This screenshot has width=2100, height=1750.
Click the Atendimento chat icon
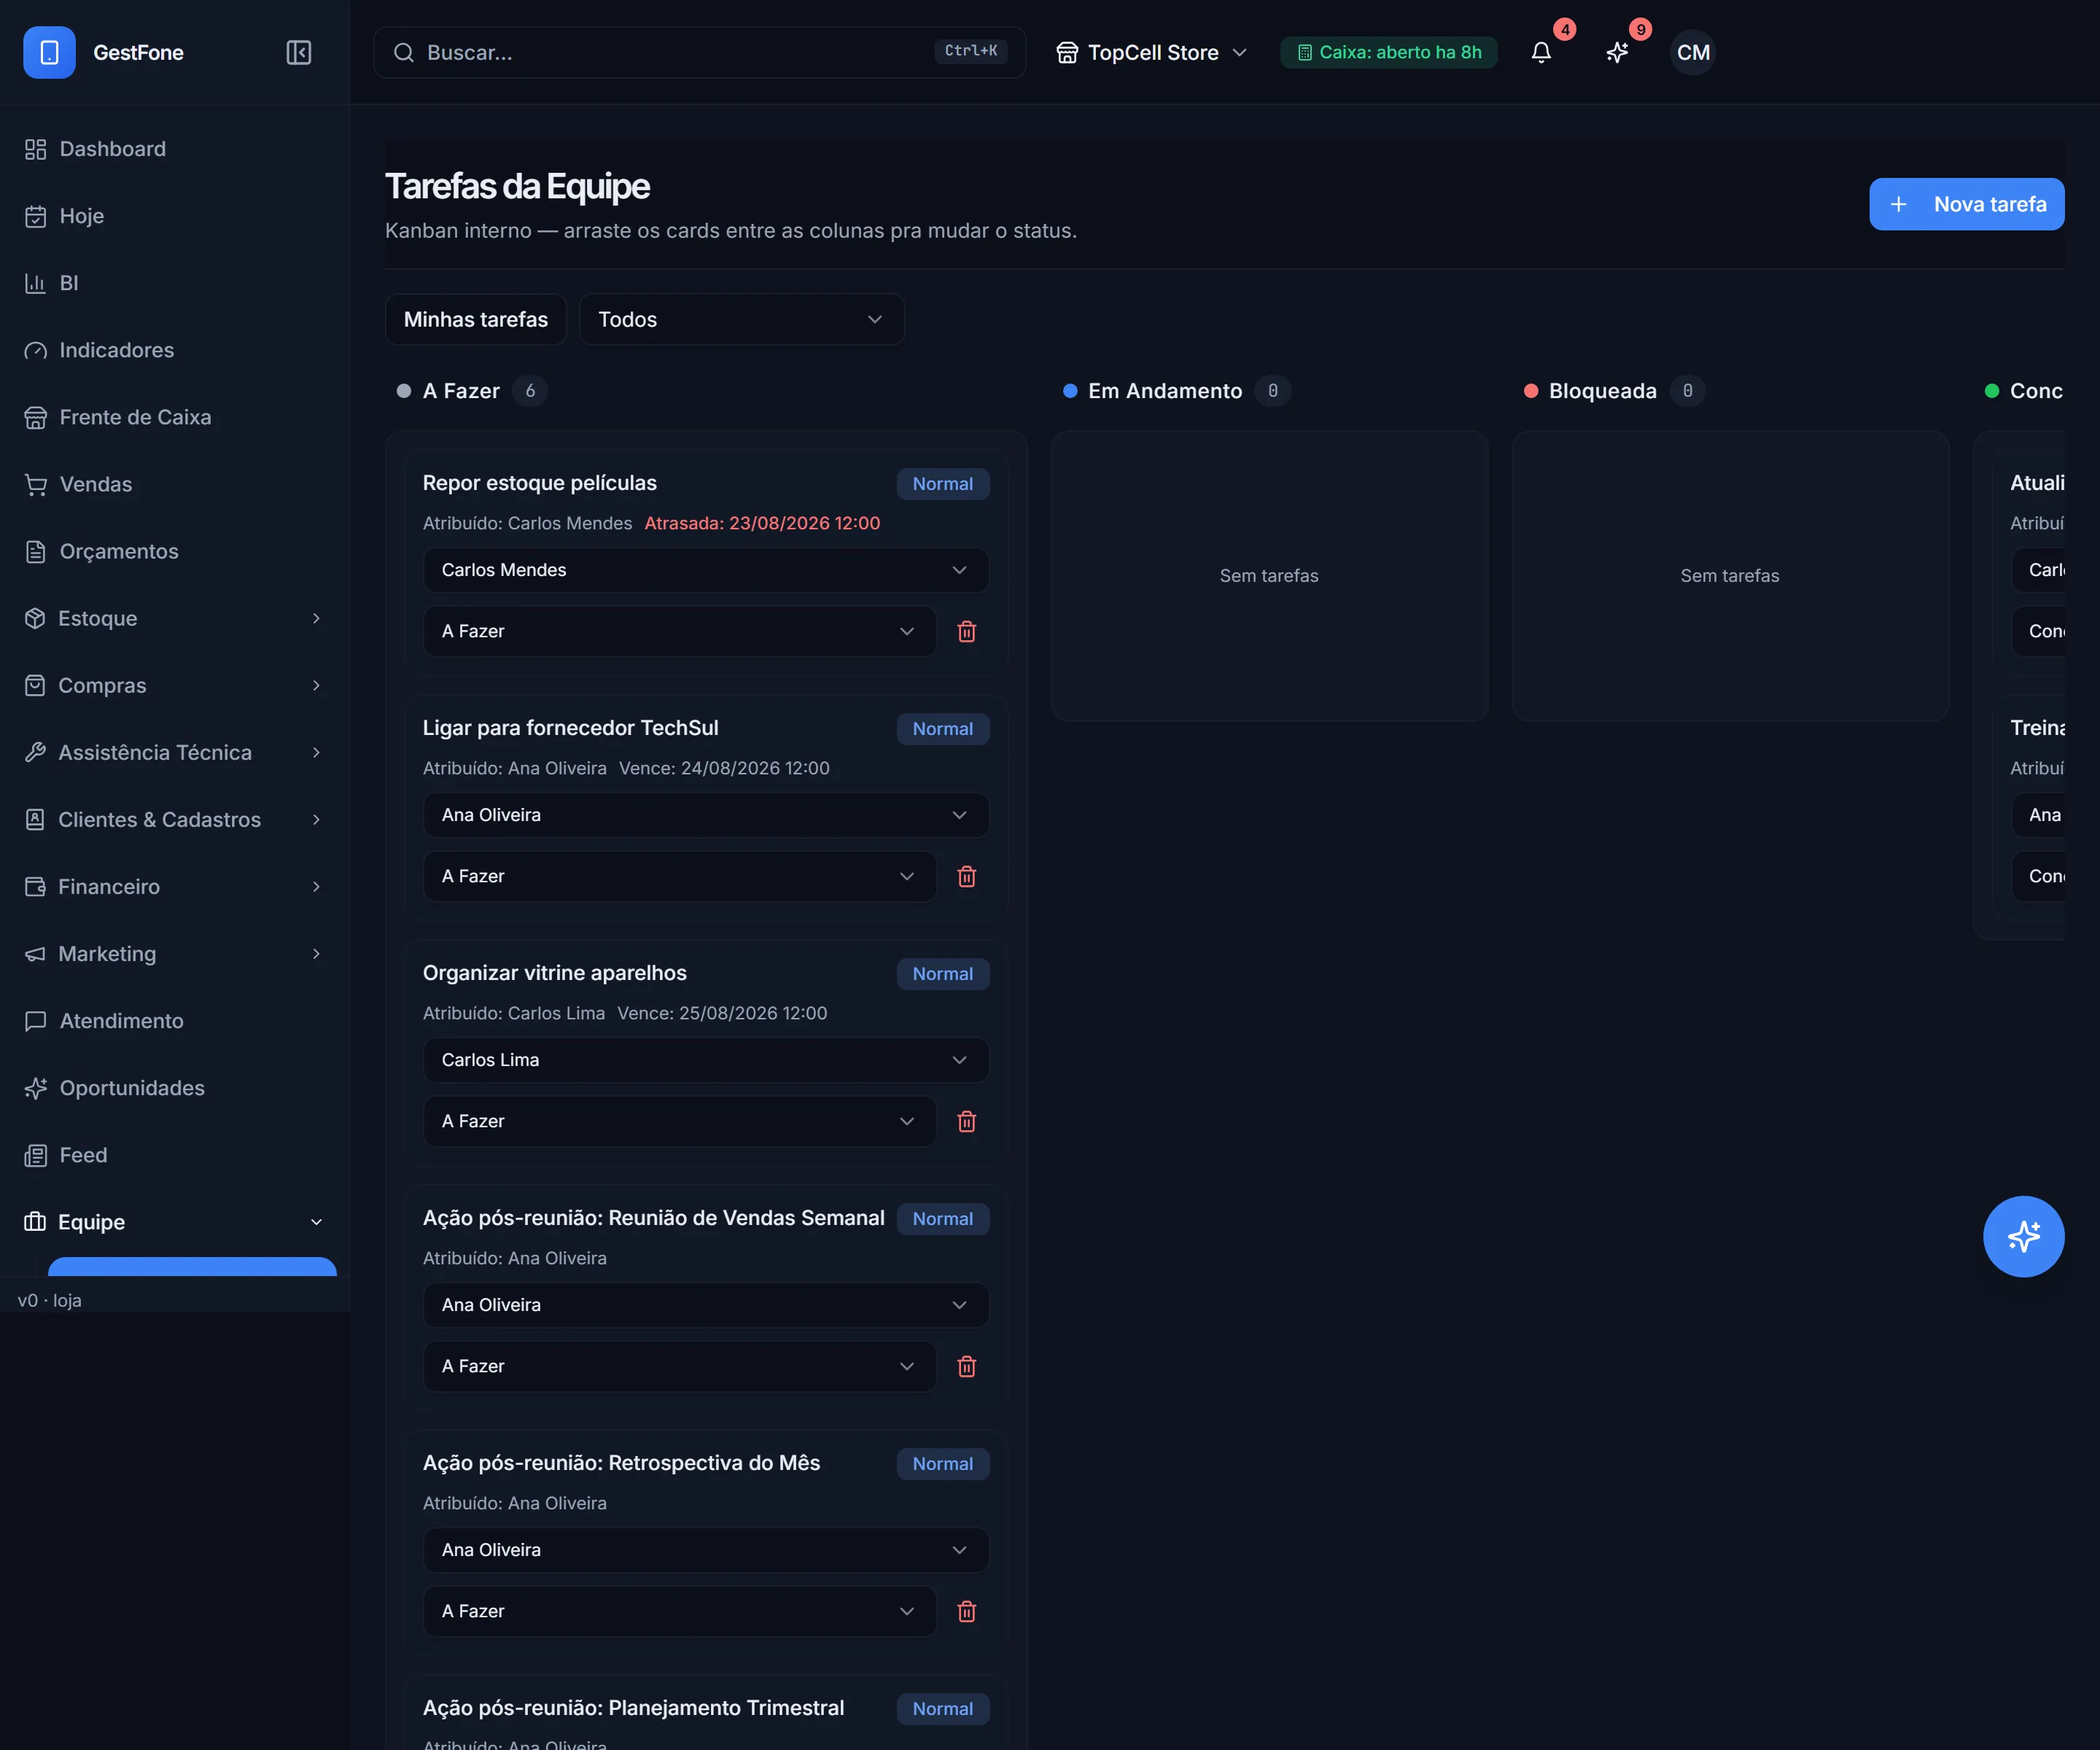(x=36, y=1021)
